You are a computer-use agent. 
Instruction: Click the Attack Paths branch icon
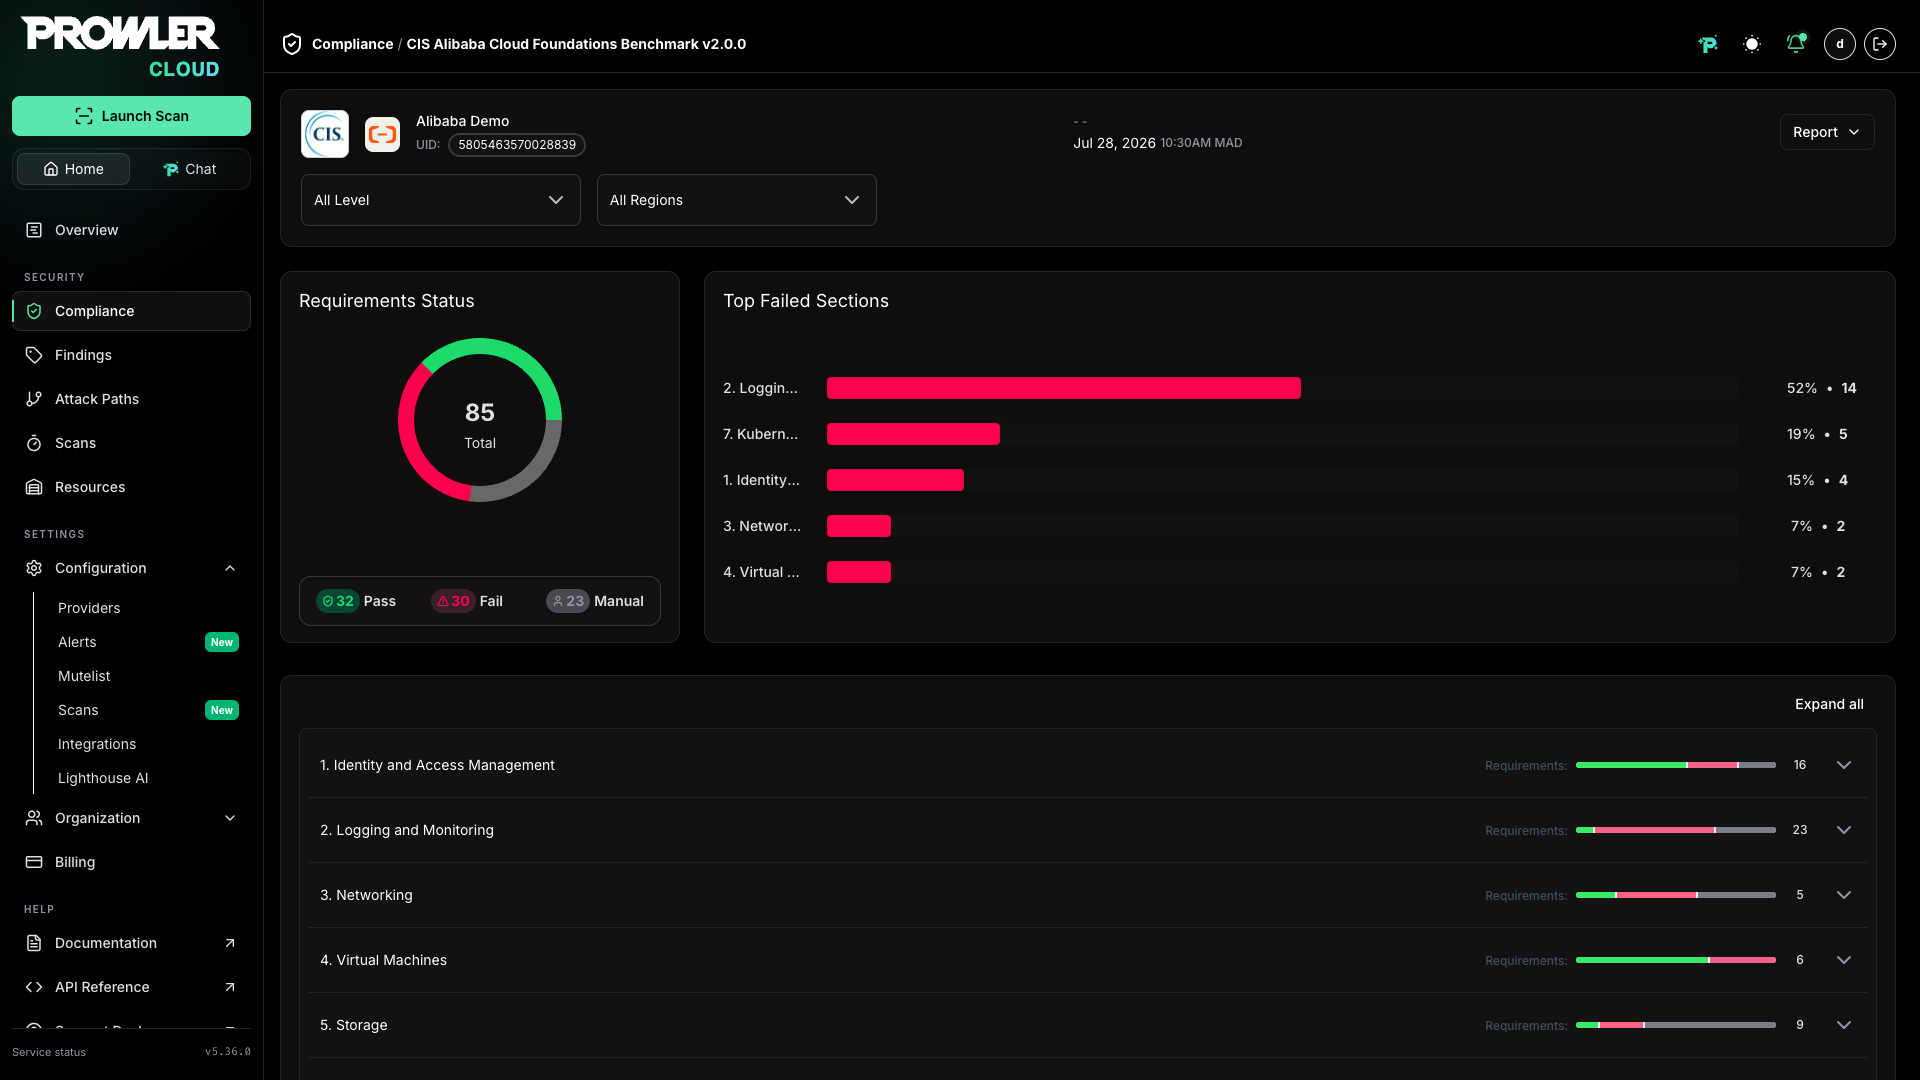pyautogui.click(x=34, y=399)
